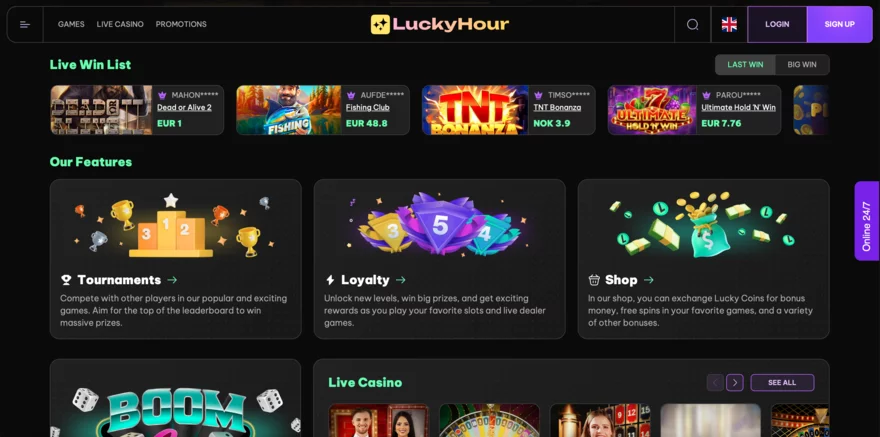880x437 pixels.
Task: Open the LIVE CASINO menu item
Action: tap(120, 24)
